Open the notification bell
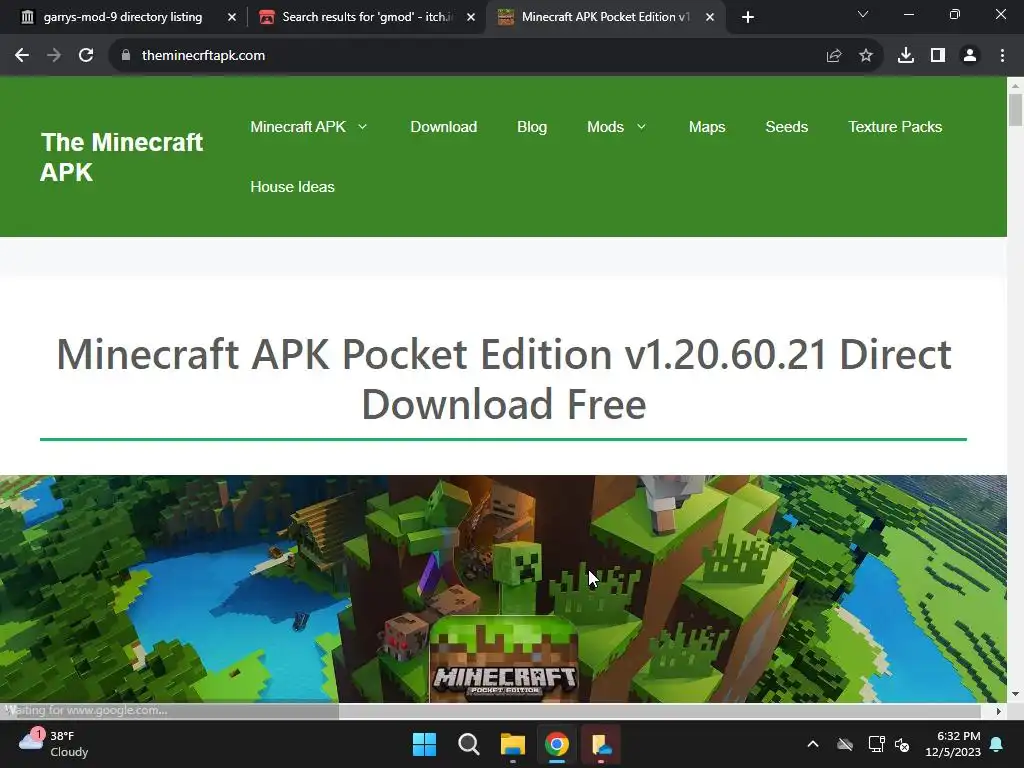Screen dimensions: 1024x768 [997, 744]
